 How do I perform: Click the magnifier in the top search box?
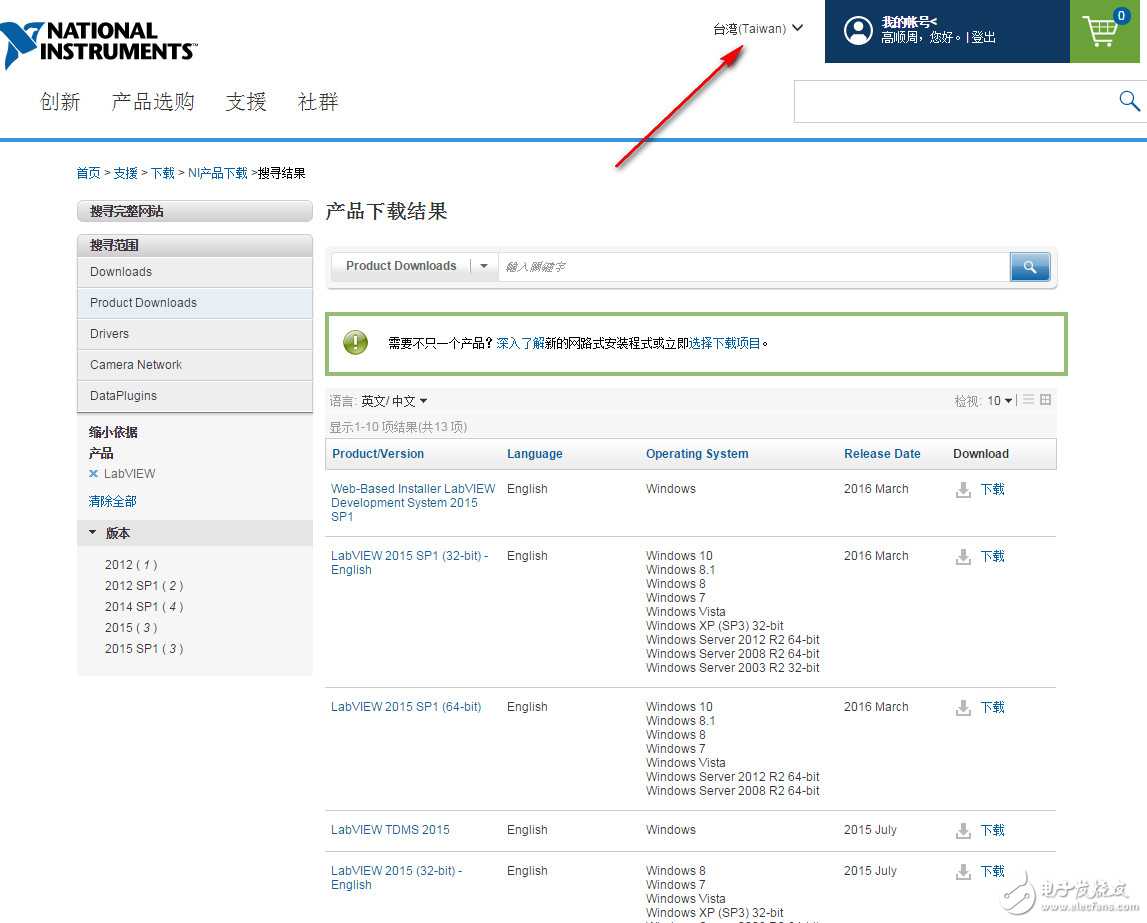point(1129,101)
